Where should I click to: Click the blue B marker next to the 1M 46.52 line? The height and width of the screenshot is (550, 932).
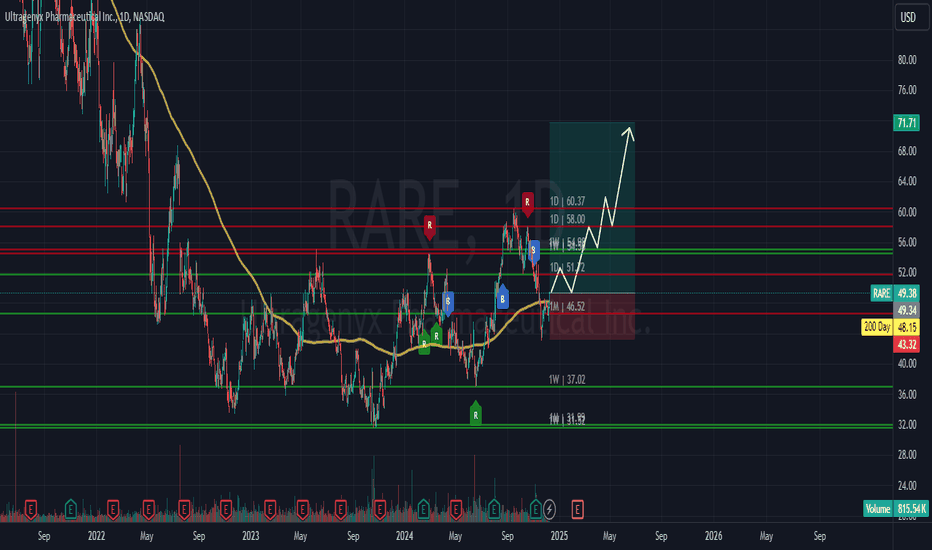click(x=502, y=297)
